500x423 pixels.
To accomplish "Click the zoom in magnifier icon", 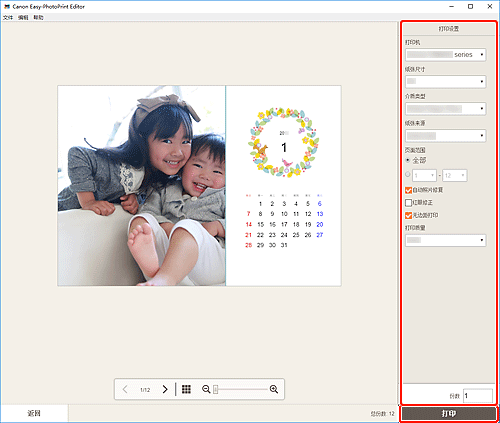I will click(274, 389).
